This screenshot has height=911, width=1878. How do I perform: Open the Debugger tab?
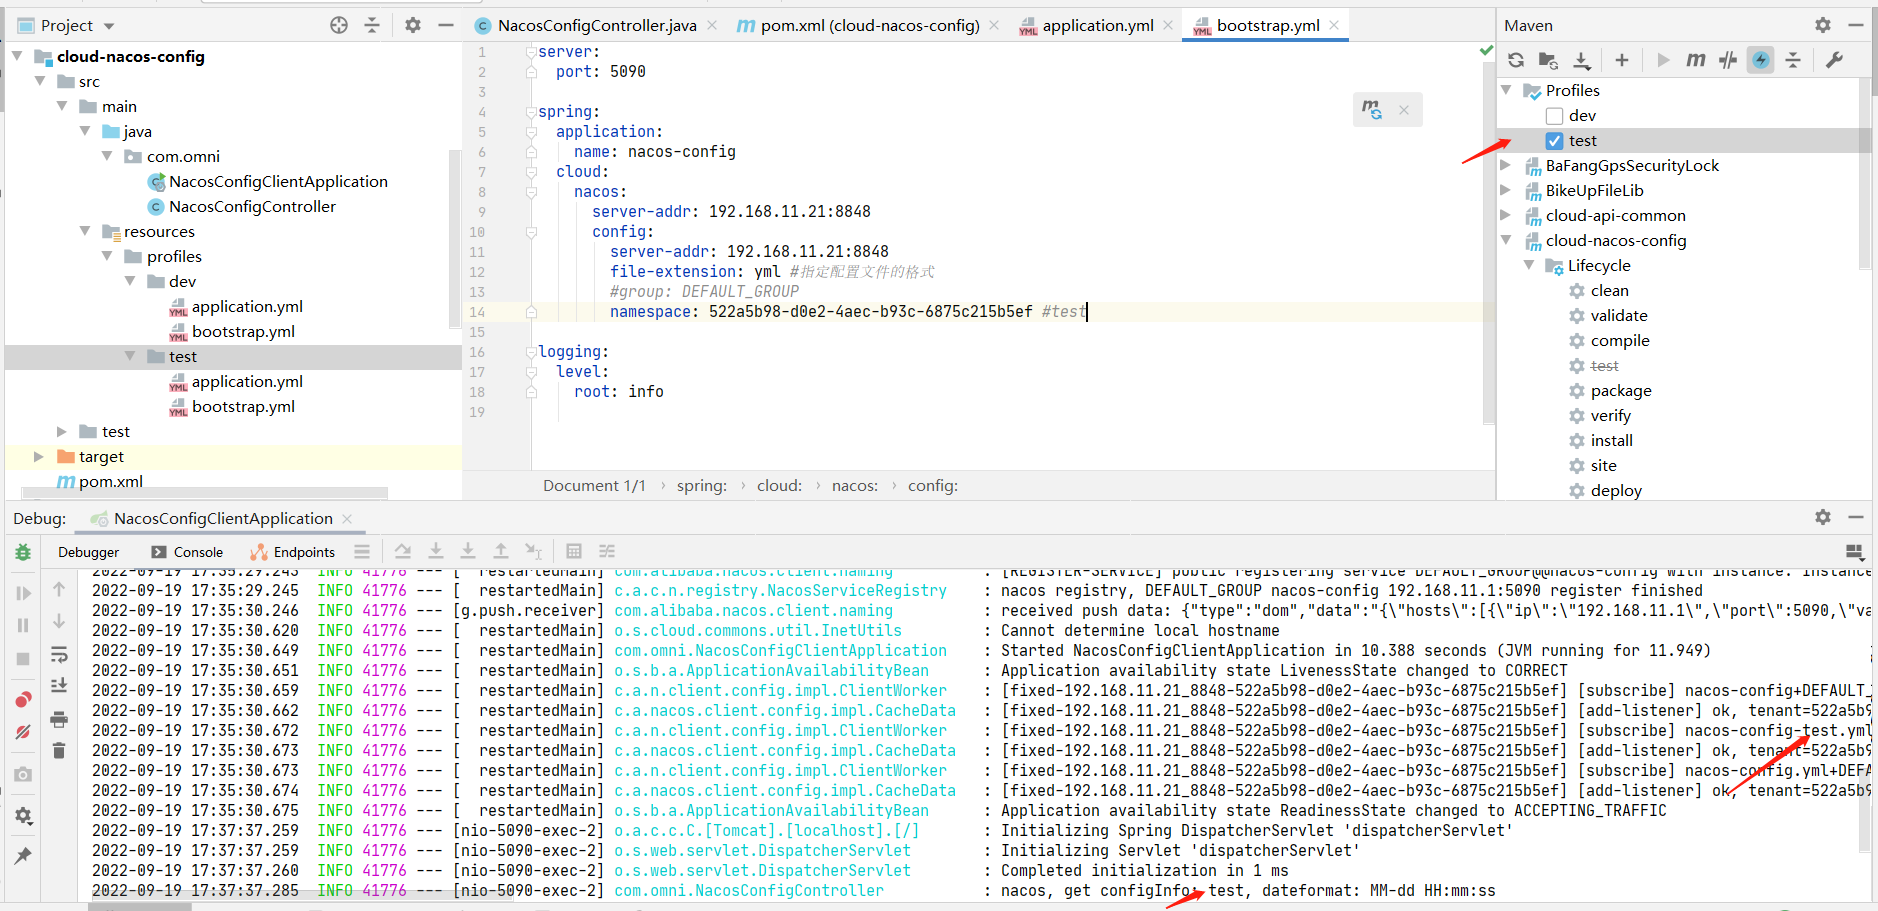pyautogui.click(x=88, y=552)
